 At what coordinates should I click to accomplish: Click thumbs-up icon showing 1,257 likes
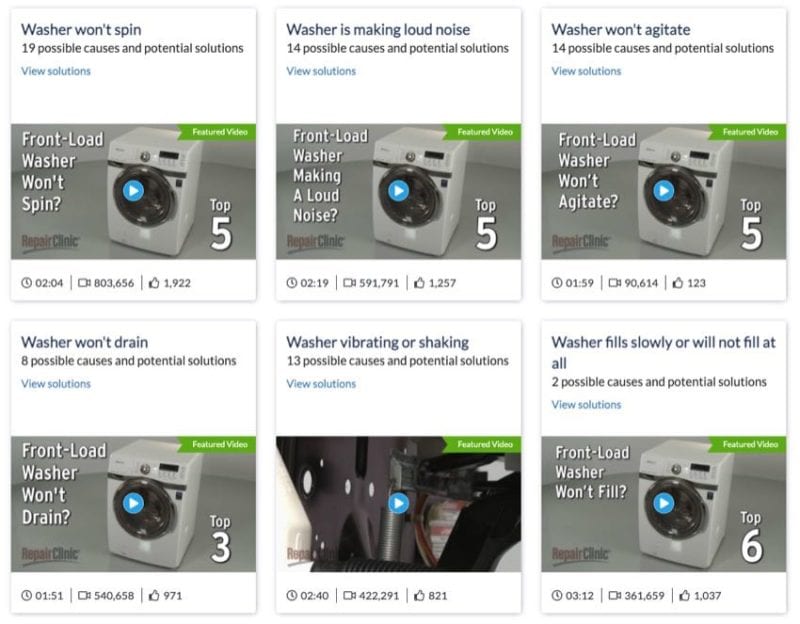[419, 283]
